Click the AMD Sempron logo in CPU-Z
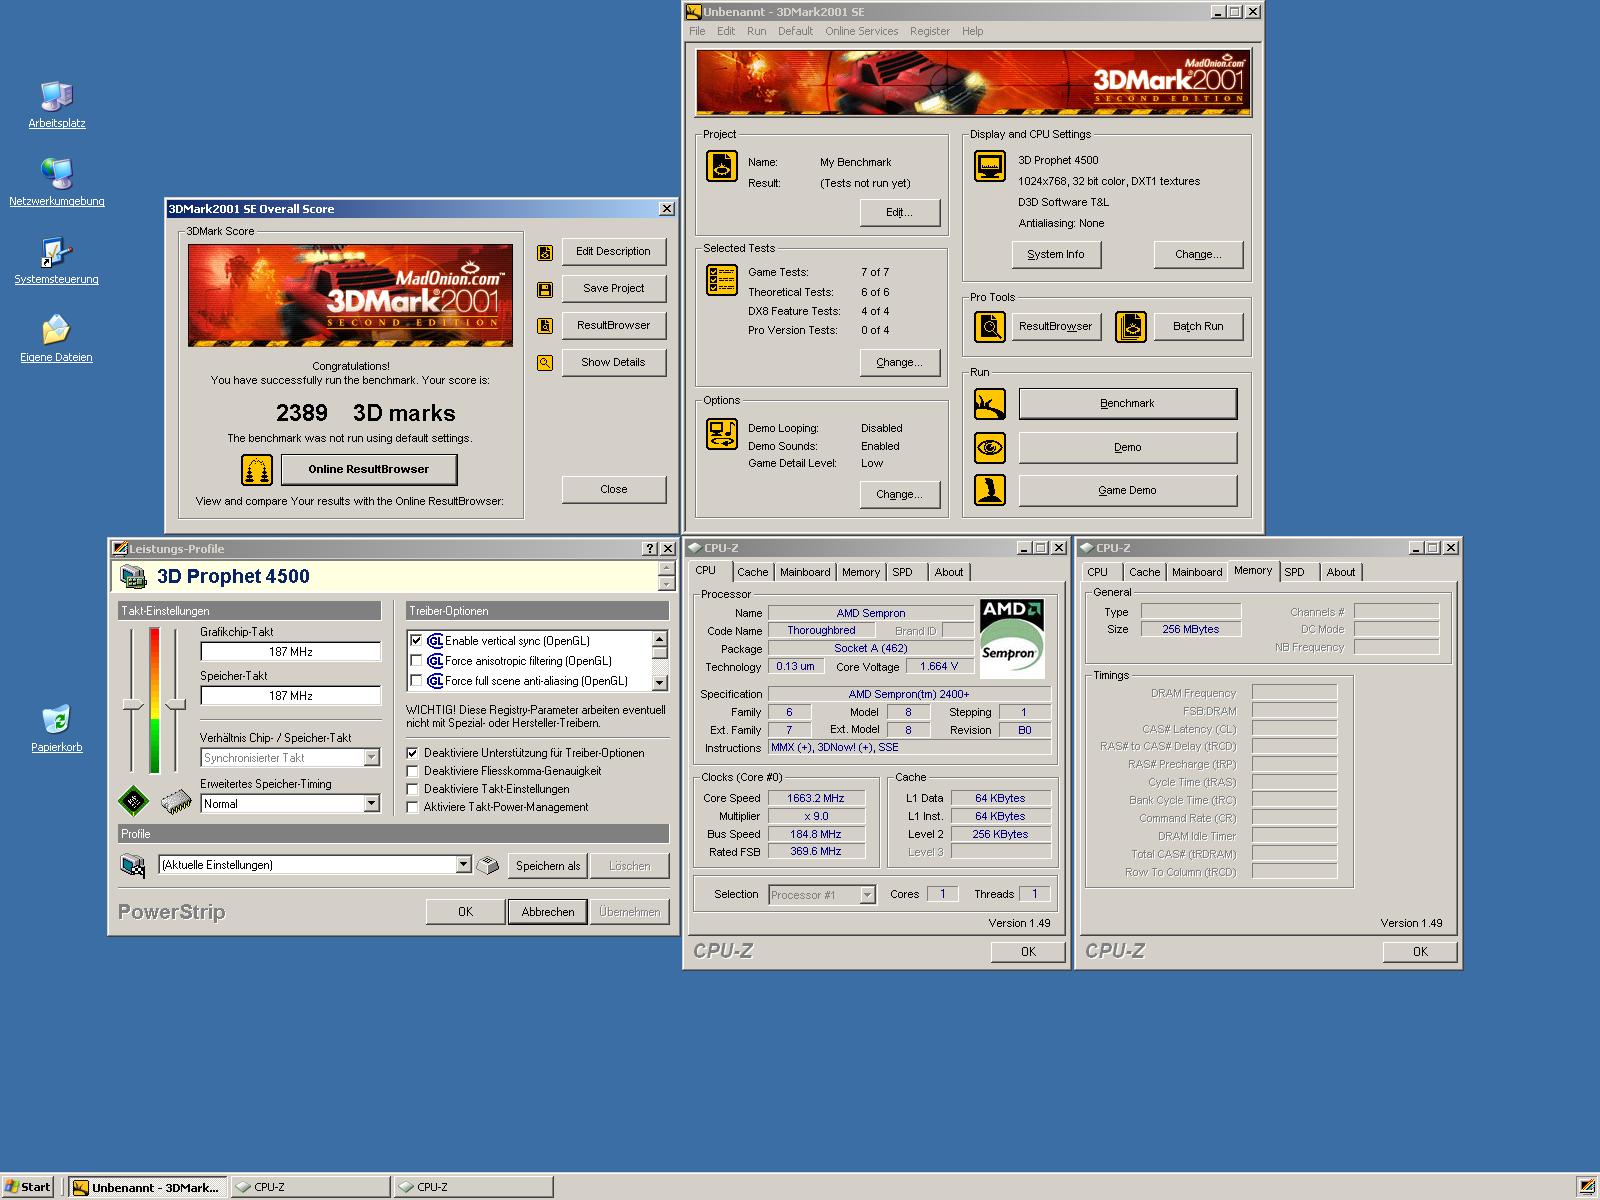The height and width of the screenshot is (1200, 1600). click(1012, 638)
